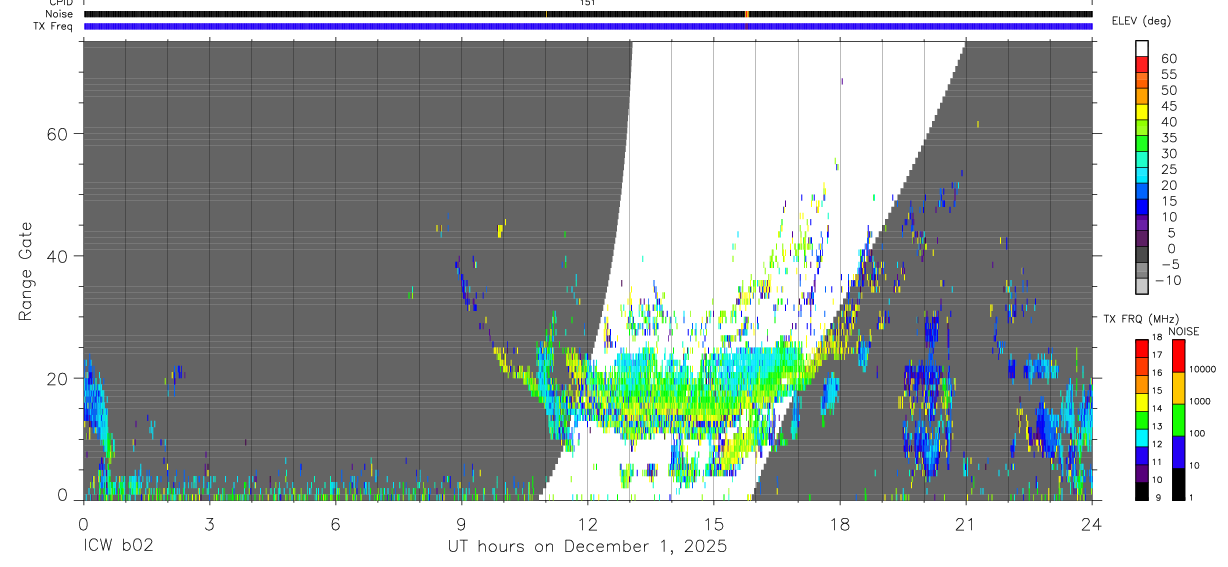Click the red ELEV colorbar segment below 60
This screenshot has height=567, width=1228.
pyautogui.click(x=1142, y=66)
